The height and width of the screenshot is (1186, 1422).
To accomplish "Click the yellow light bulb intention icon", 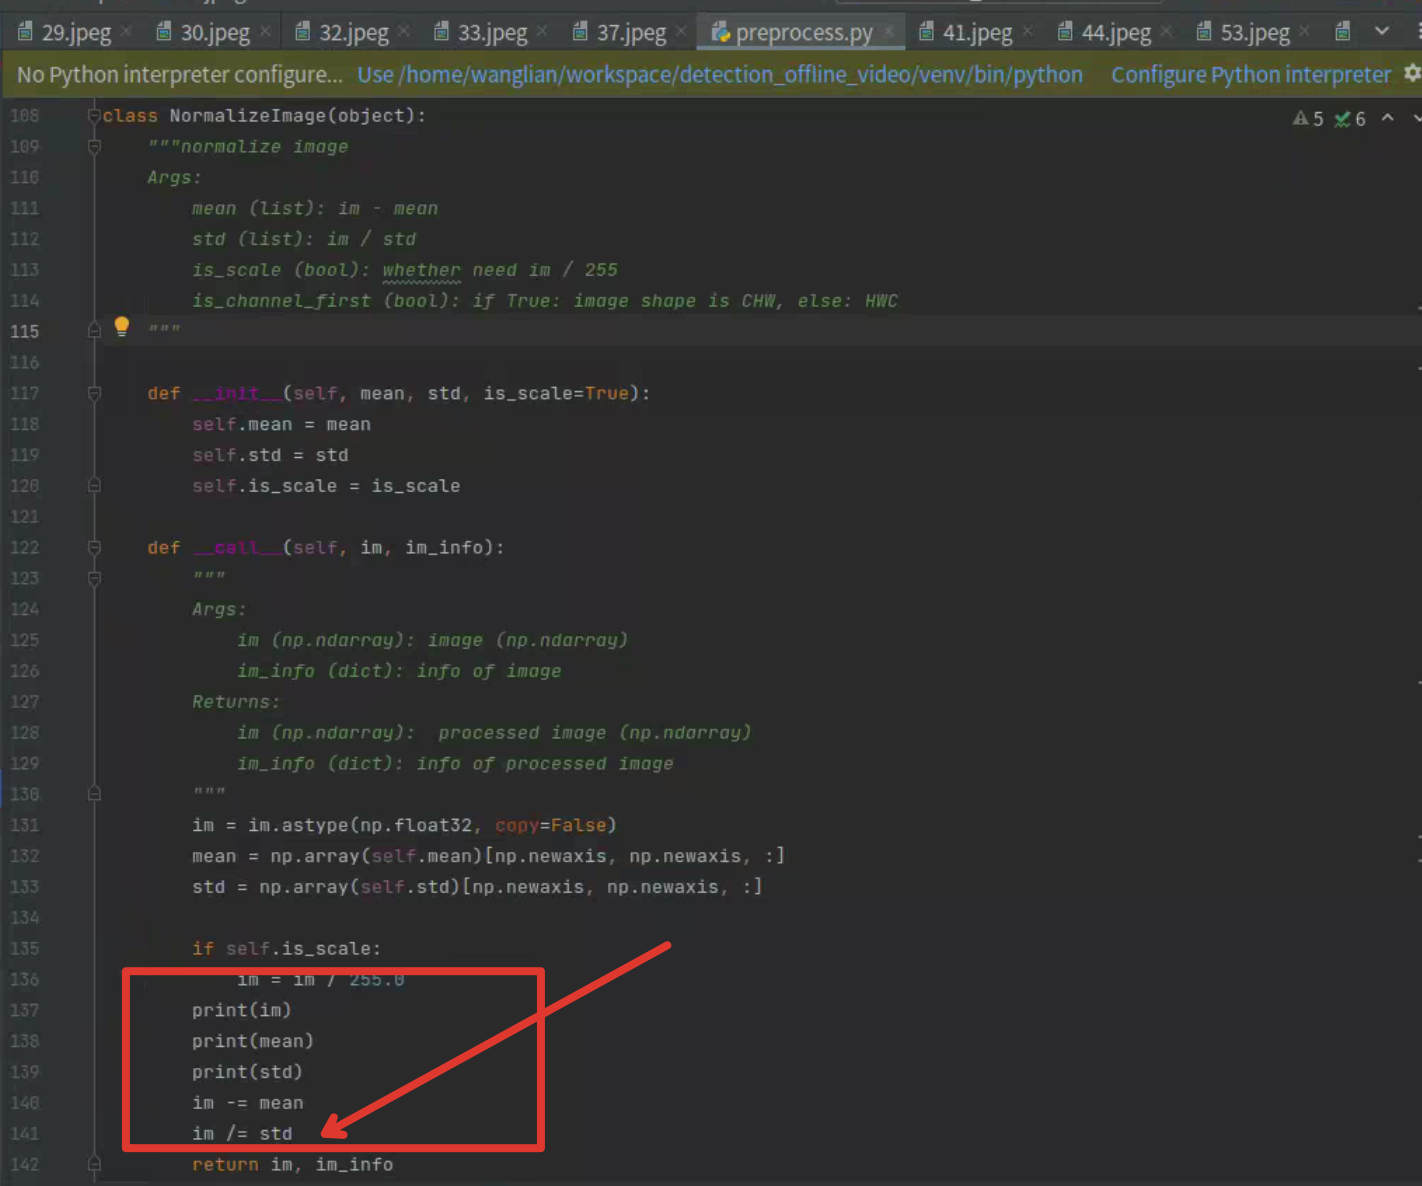I will click(x=122, y=326).
